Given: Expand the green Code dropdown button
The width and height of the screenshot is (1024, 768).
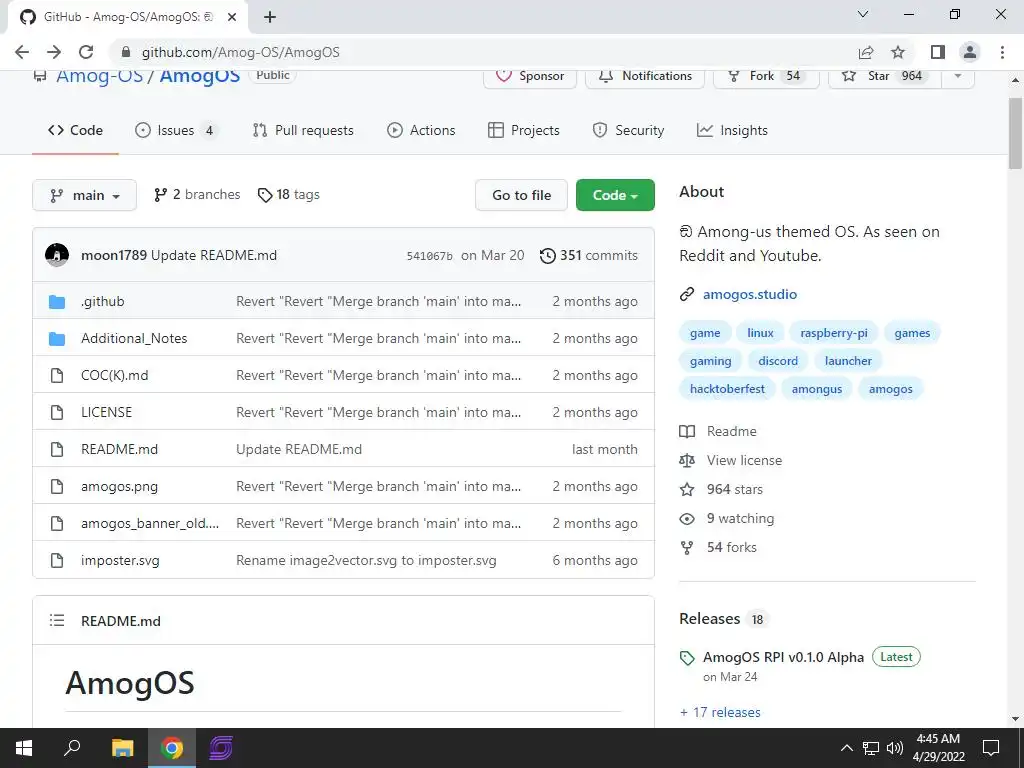Looking at the screenshot, I should tap(615, 195).
